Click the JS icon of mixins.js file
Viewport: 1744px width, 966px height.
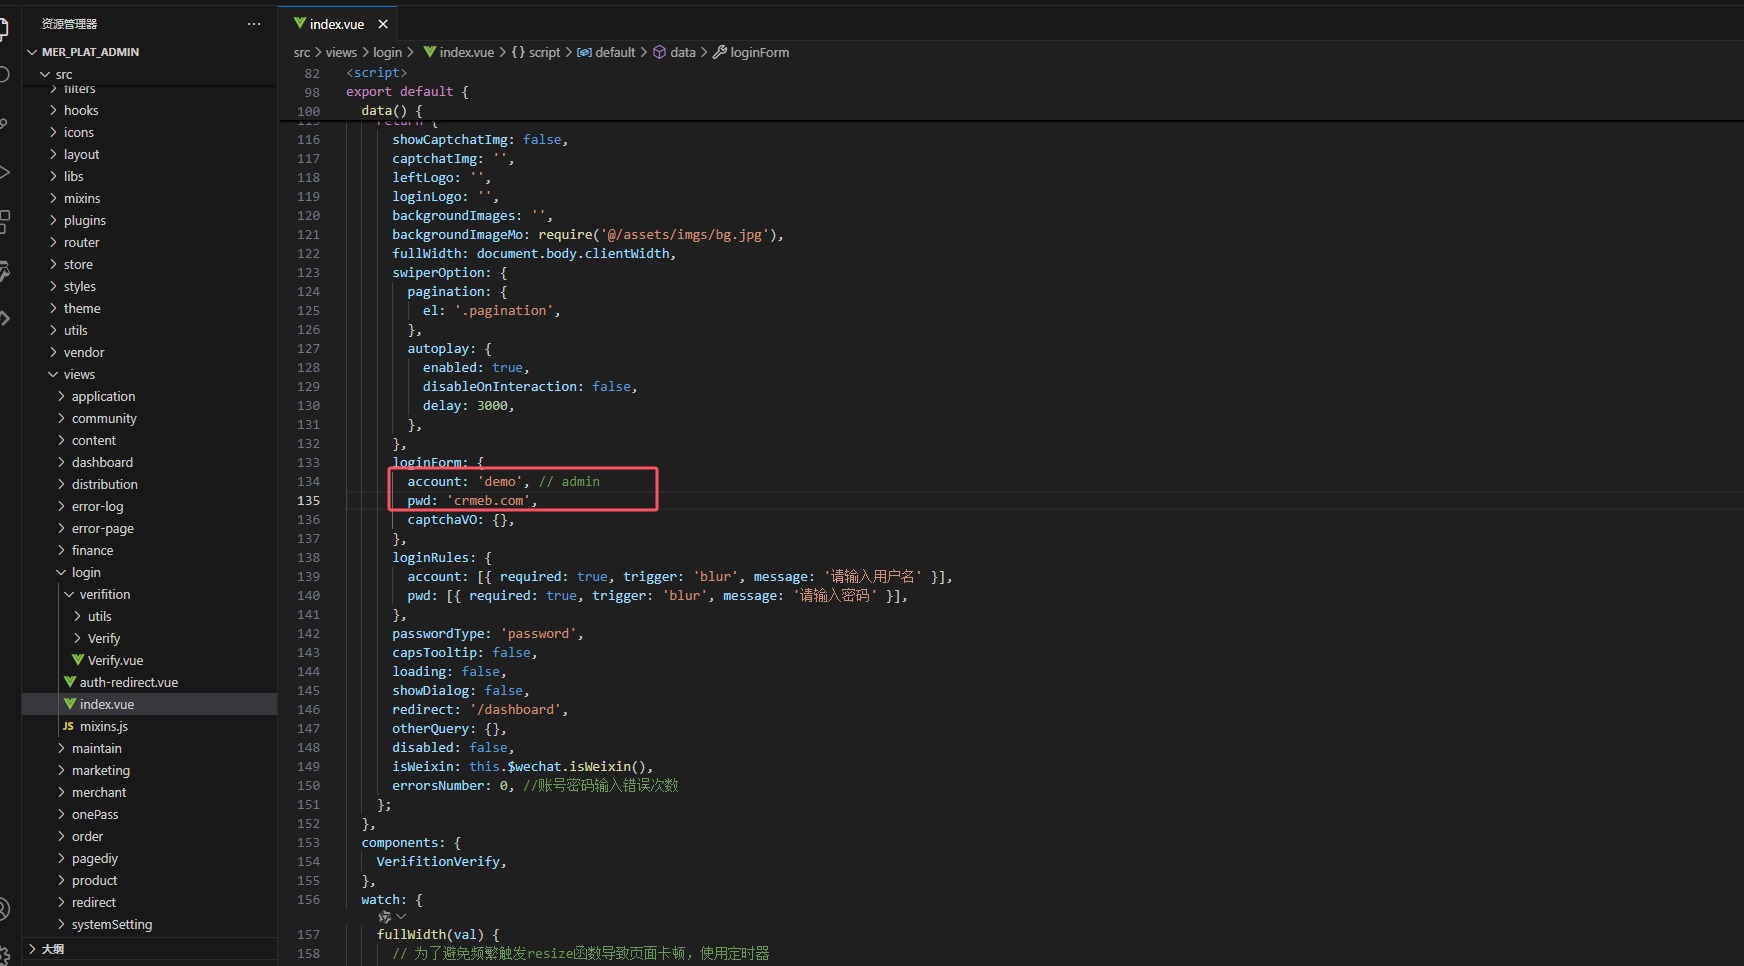coord(68,726)
